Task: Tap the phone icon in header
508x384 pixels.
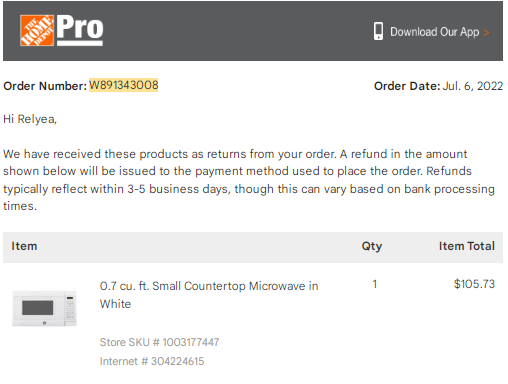Action: (x=378, y=31)
